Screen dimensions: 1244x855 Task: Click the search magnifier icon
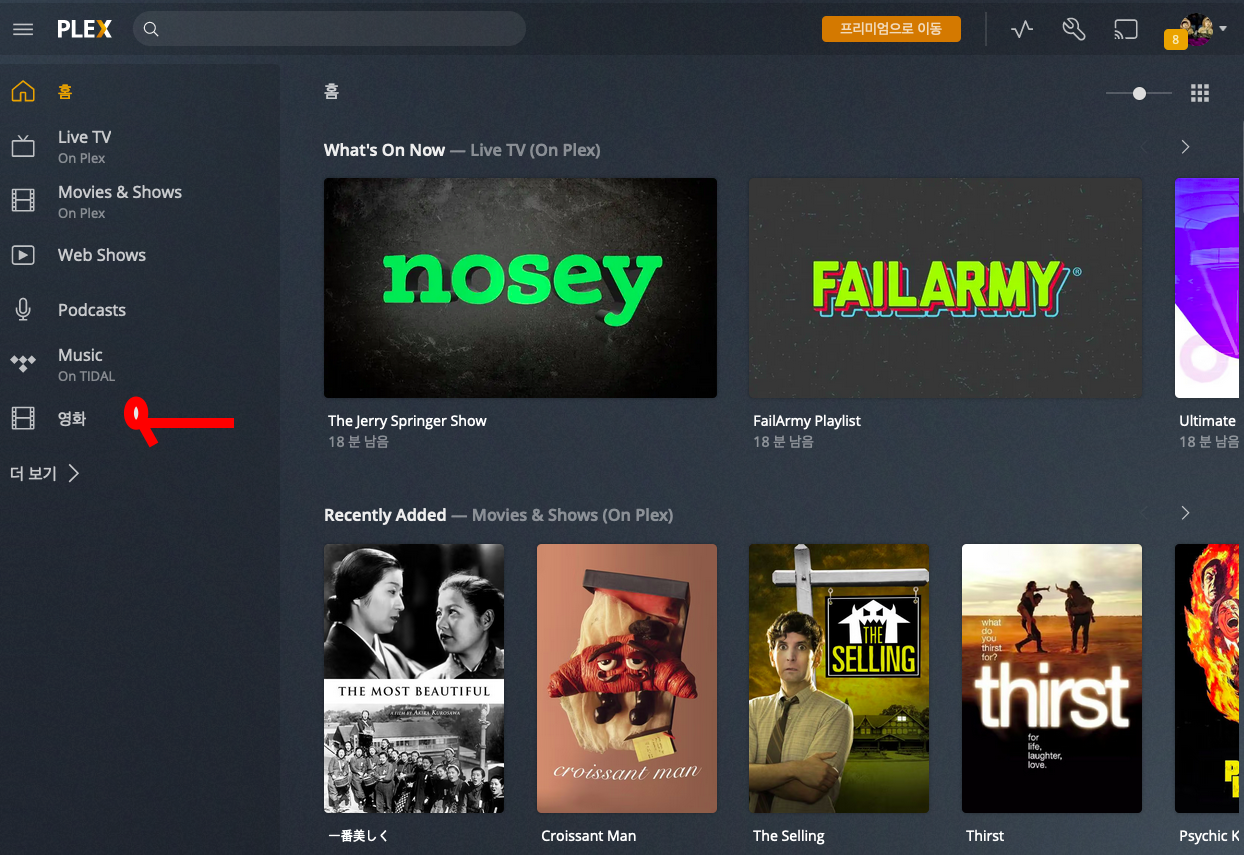coord(151,29)
